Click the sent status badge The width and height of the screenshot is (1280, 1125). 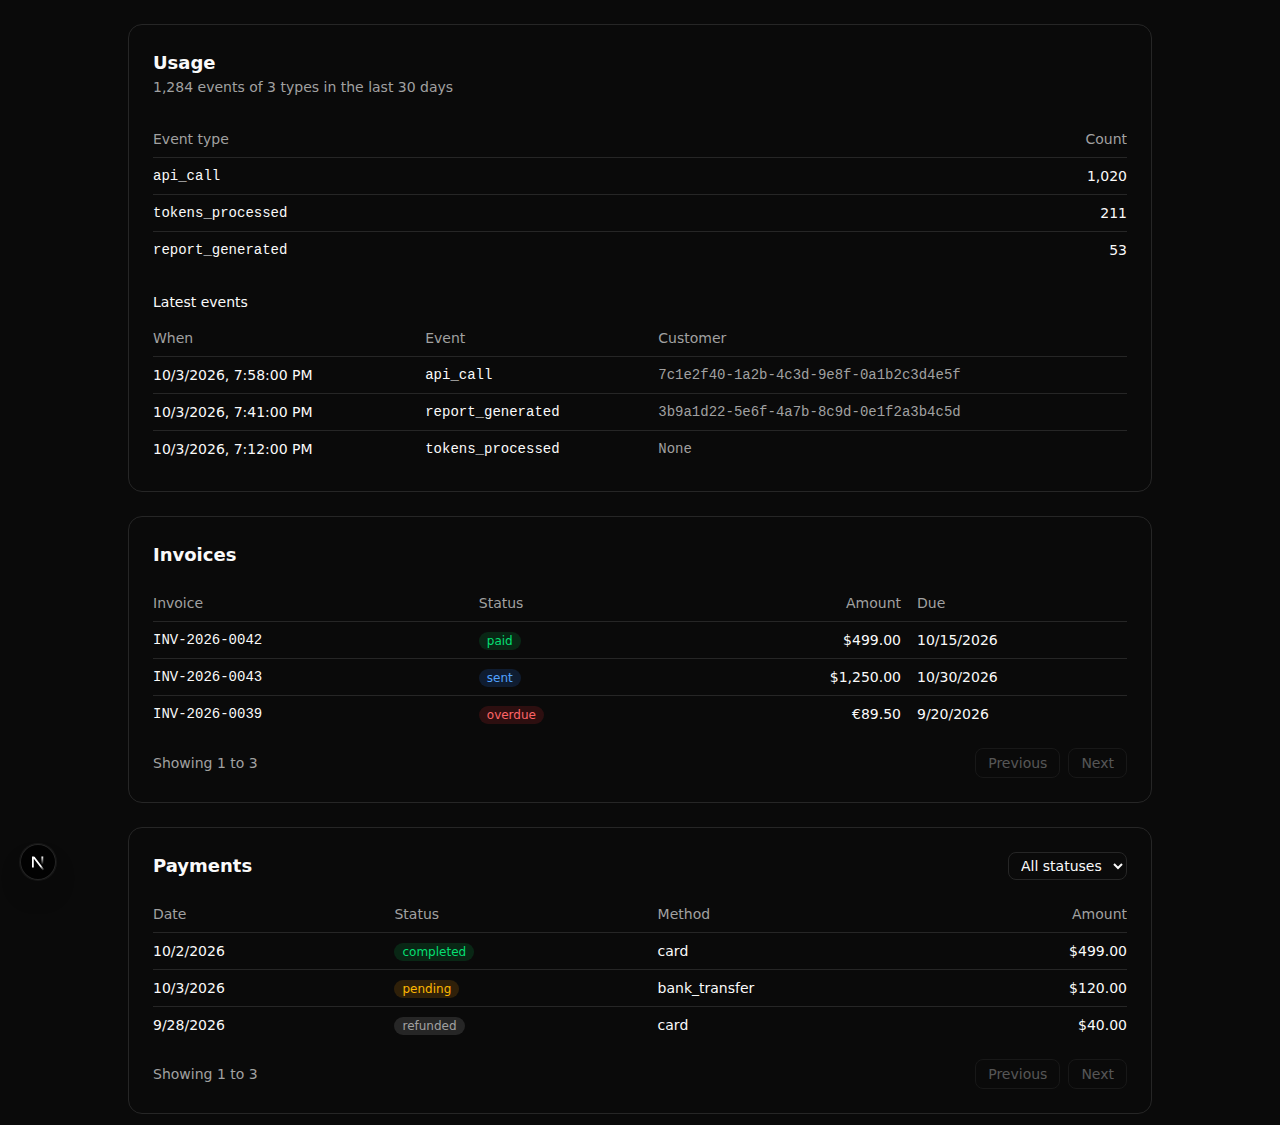(x=499, y=678)
